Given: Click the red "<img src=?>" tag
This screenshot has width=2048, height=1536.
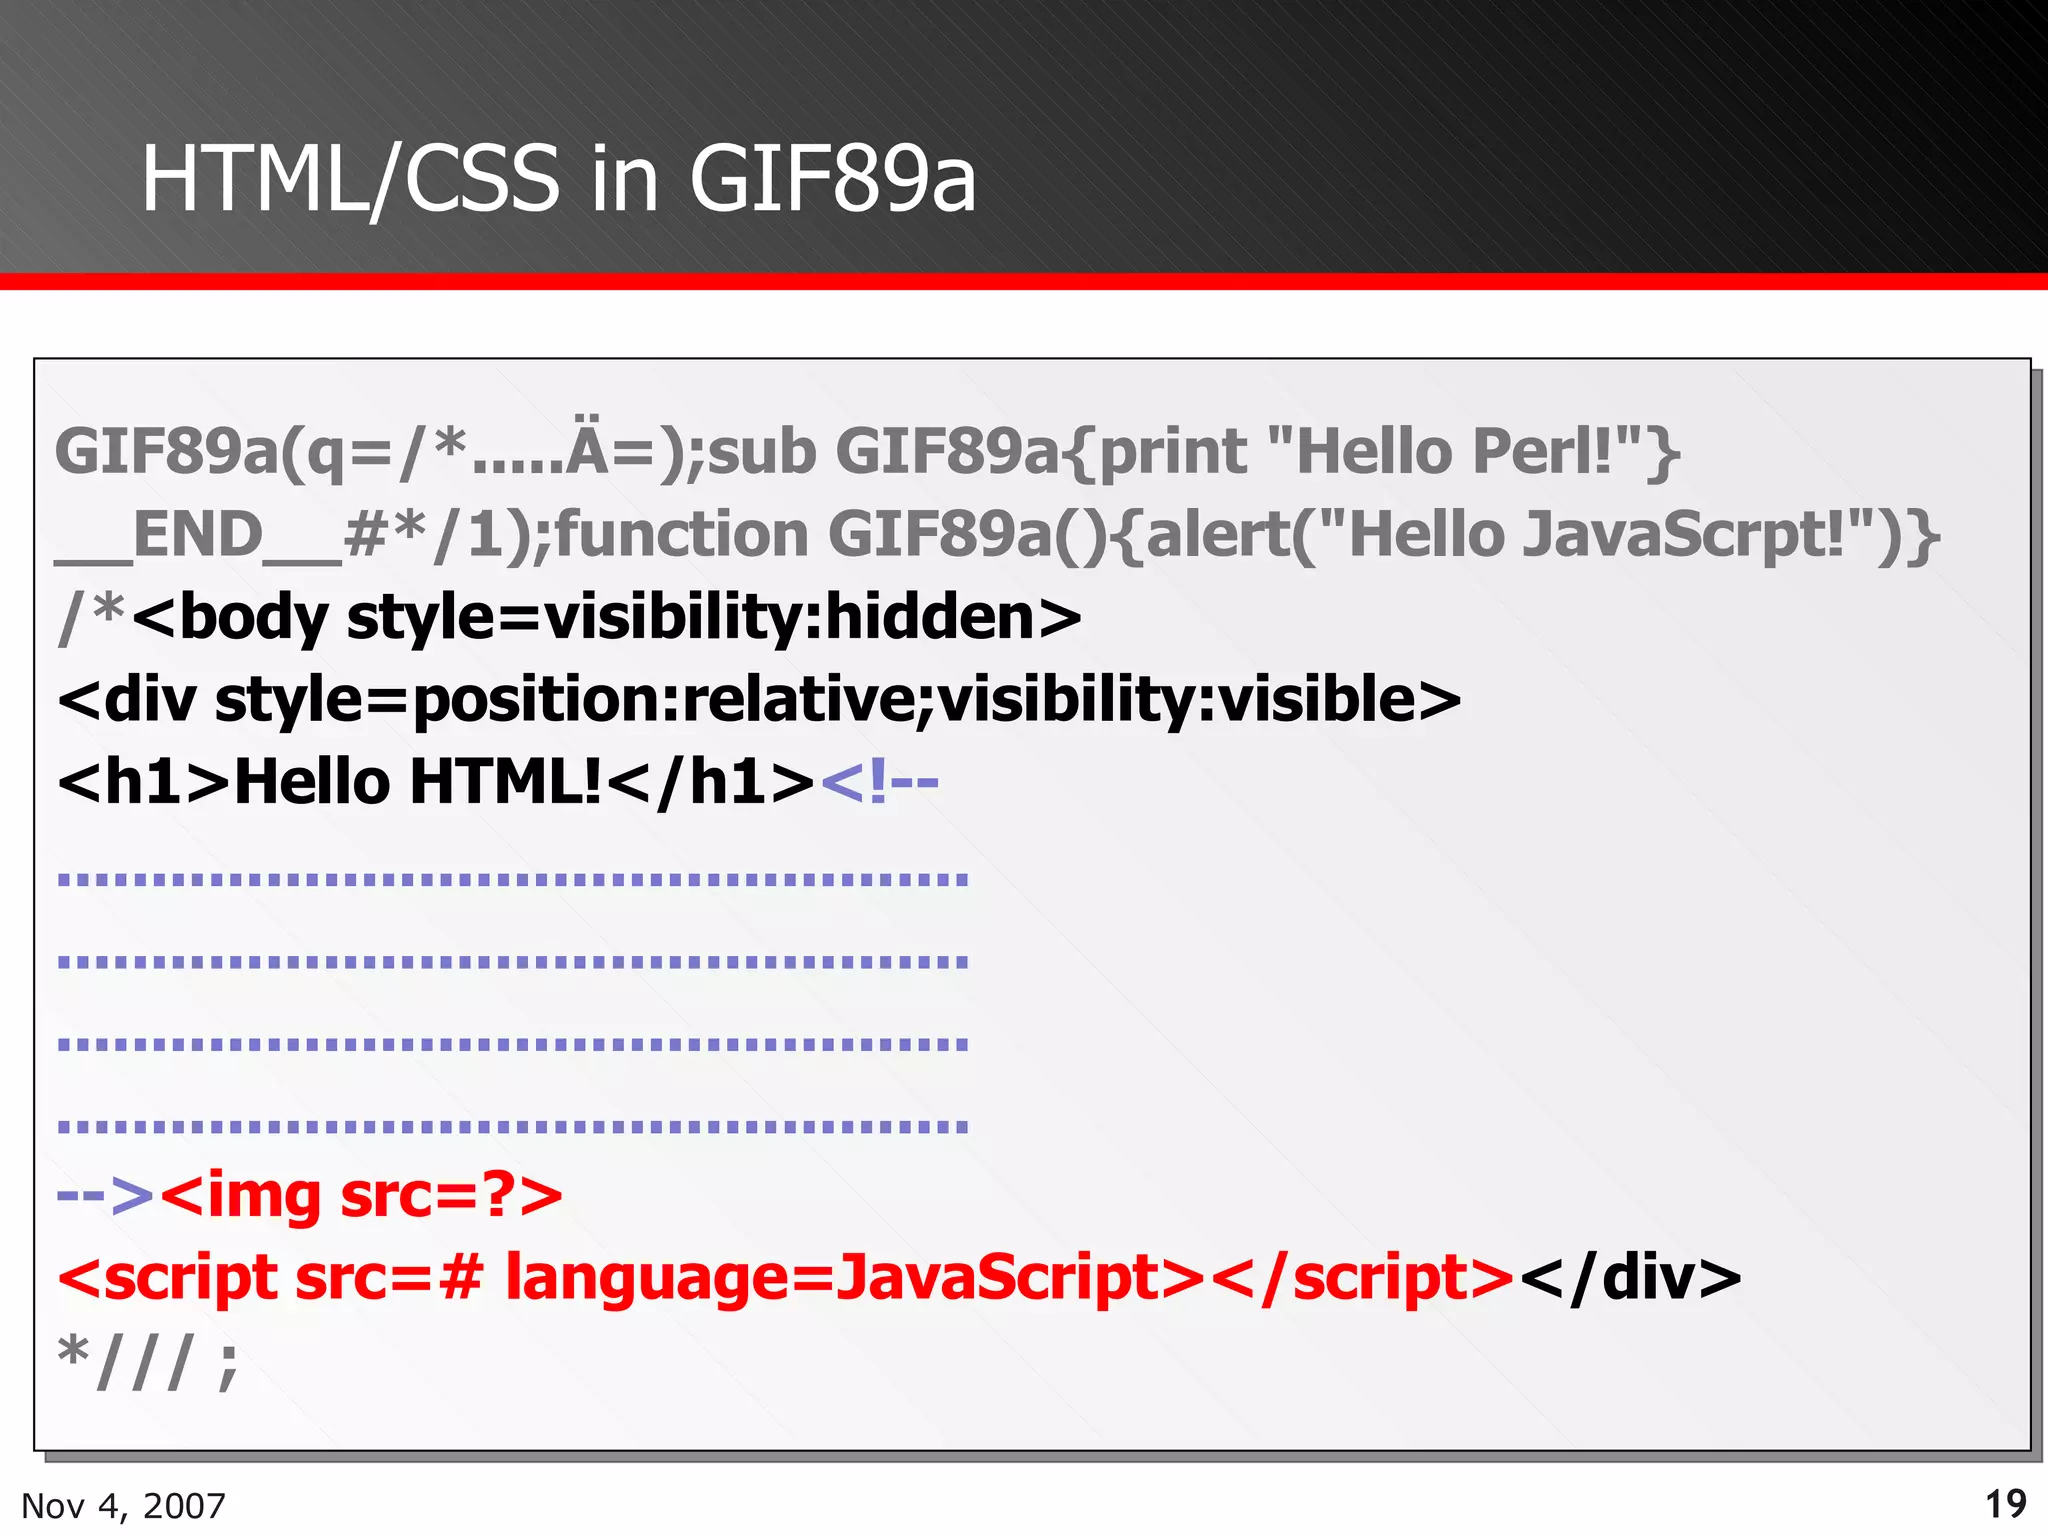Looking at the screenshot, I should click(x=361, y=1194).
